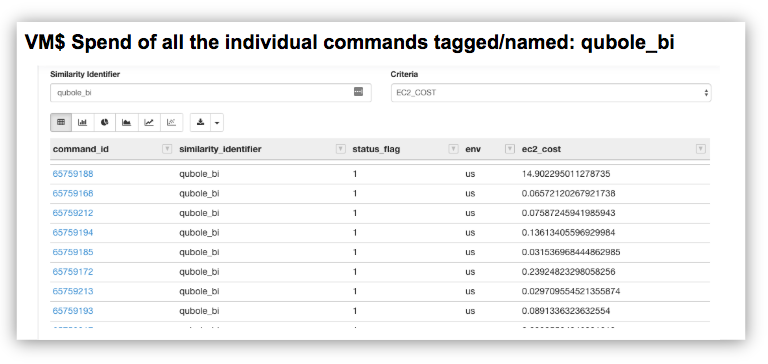Image resolution: width=768 pixels, height=364 pixels.
Task: Open the Criteria EC2_COST dropdown
Action: (x=551, y=93)
